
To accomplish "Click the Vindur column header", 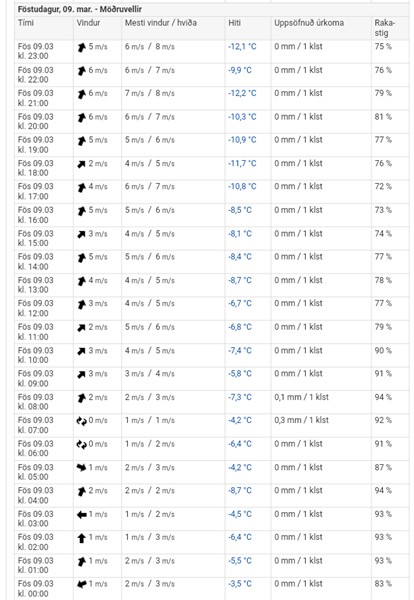I will click(88, 23).
